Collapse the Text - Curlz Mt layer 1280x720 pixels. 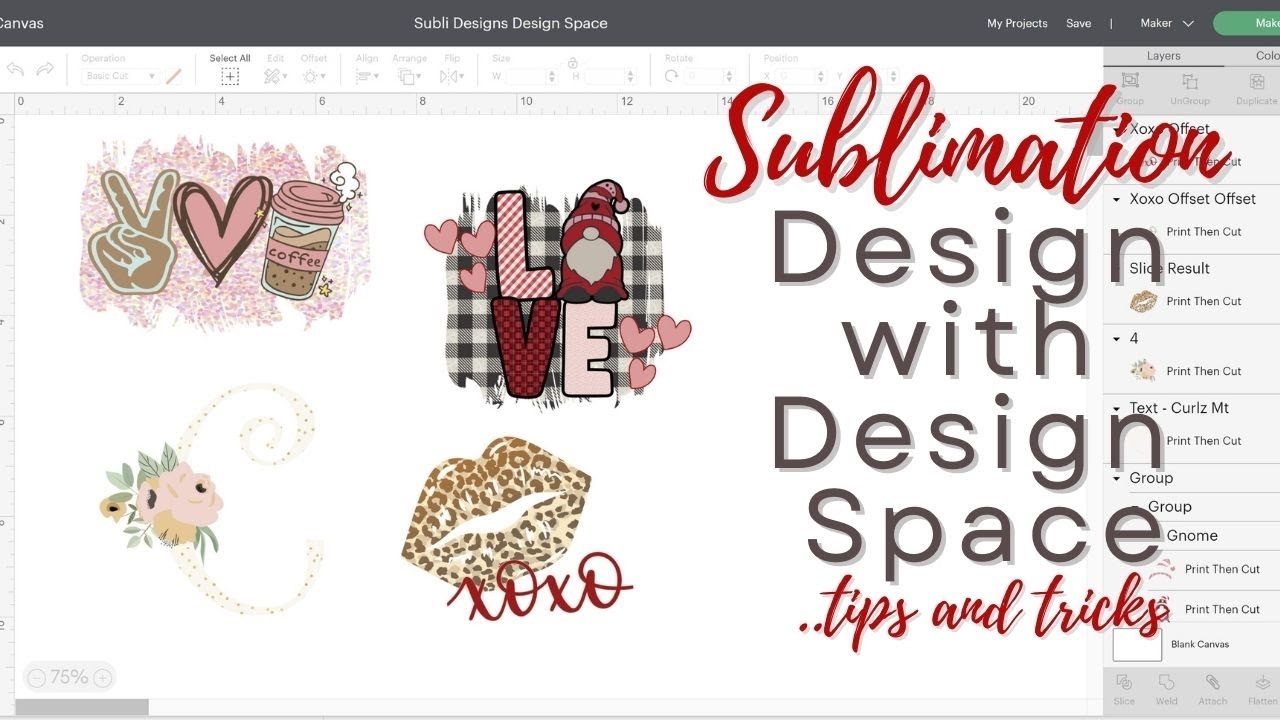[1117, 409]
